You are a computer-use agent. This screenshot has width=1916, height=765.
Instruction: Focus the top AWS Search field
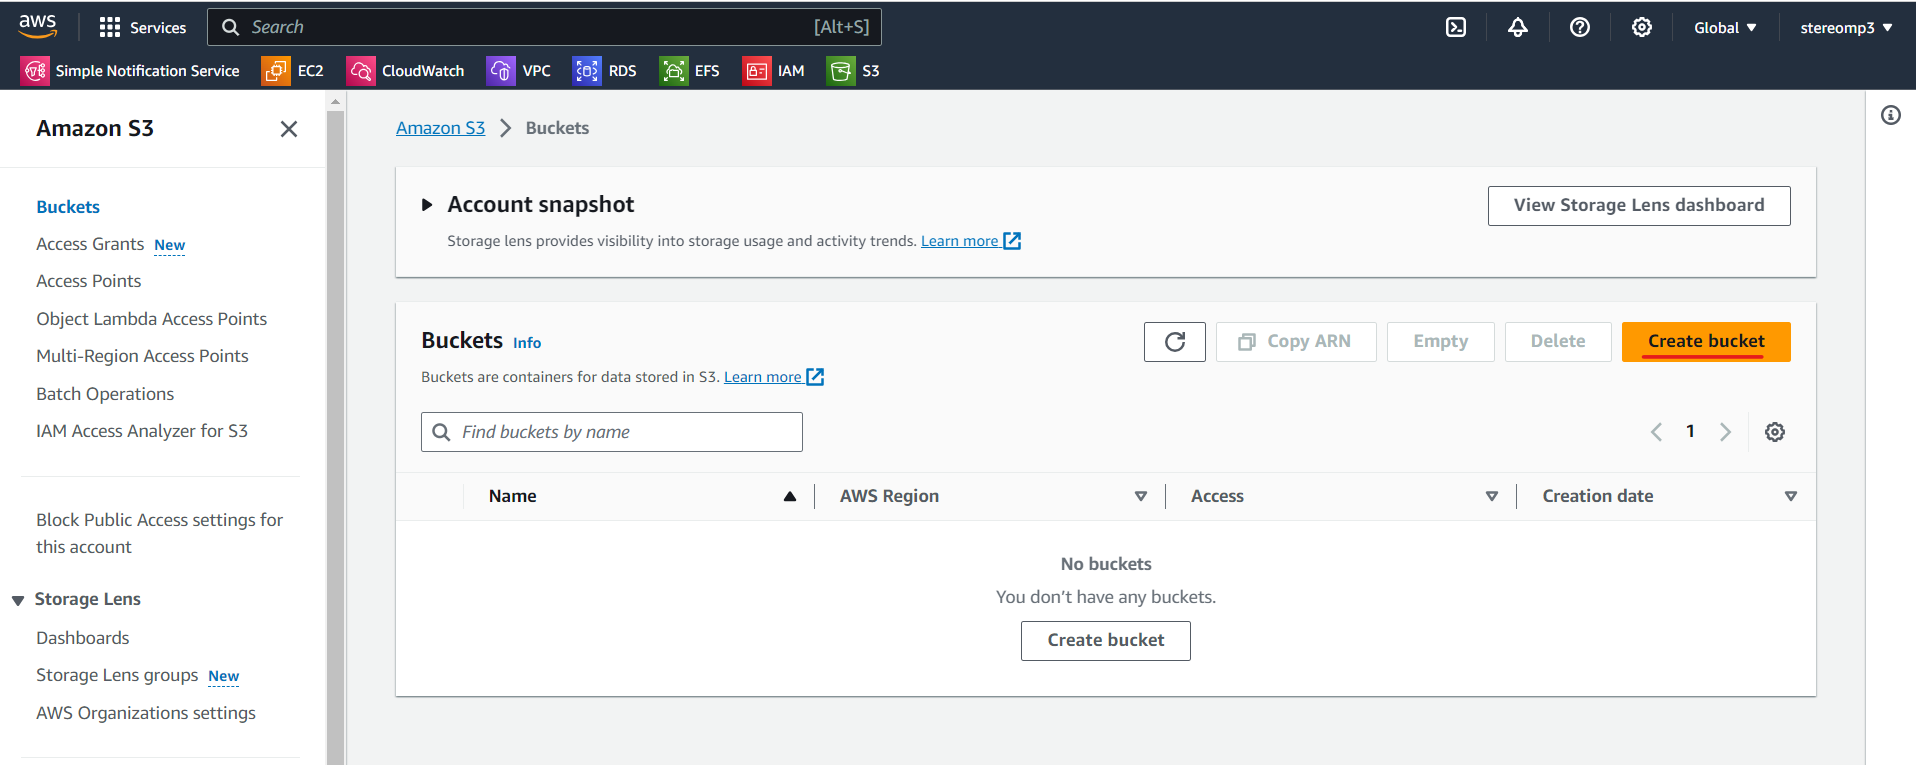tap(544, 27)
